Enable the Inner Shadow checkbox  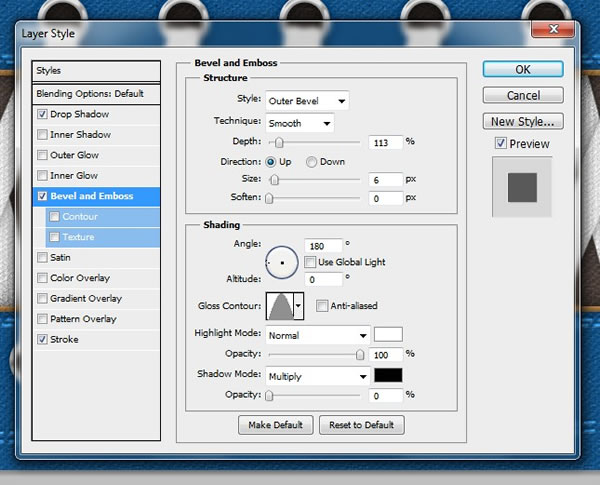click(x=42, y=135)
